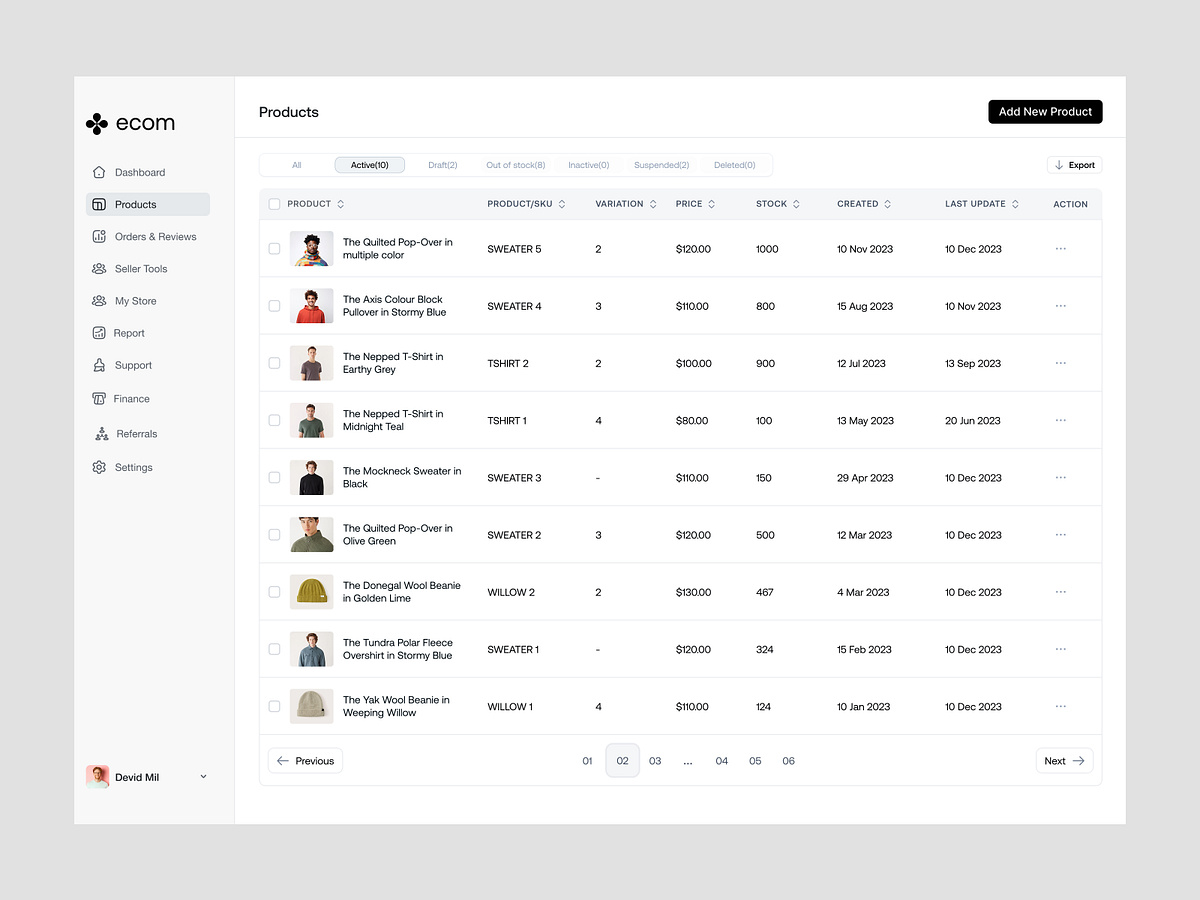The height and width of the screenshot is (900, 1200).
Task: Click the Referrals sidebar icon
Action: 98,434
